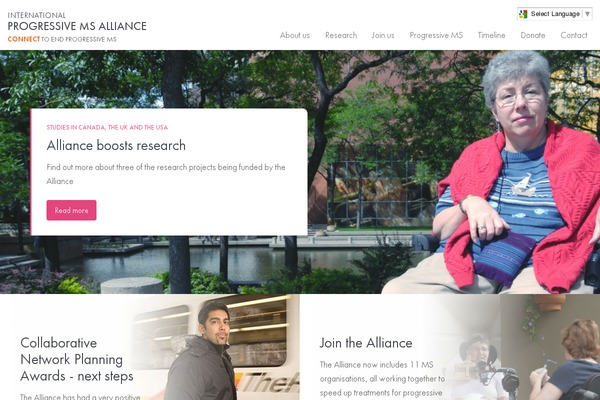The height and width of the screenshot is (400, 600).
Task: Navigate to the Timeline page
Action: pyautogui.click(x=491, y=35)
